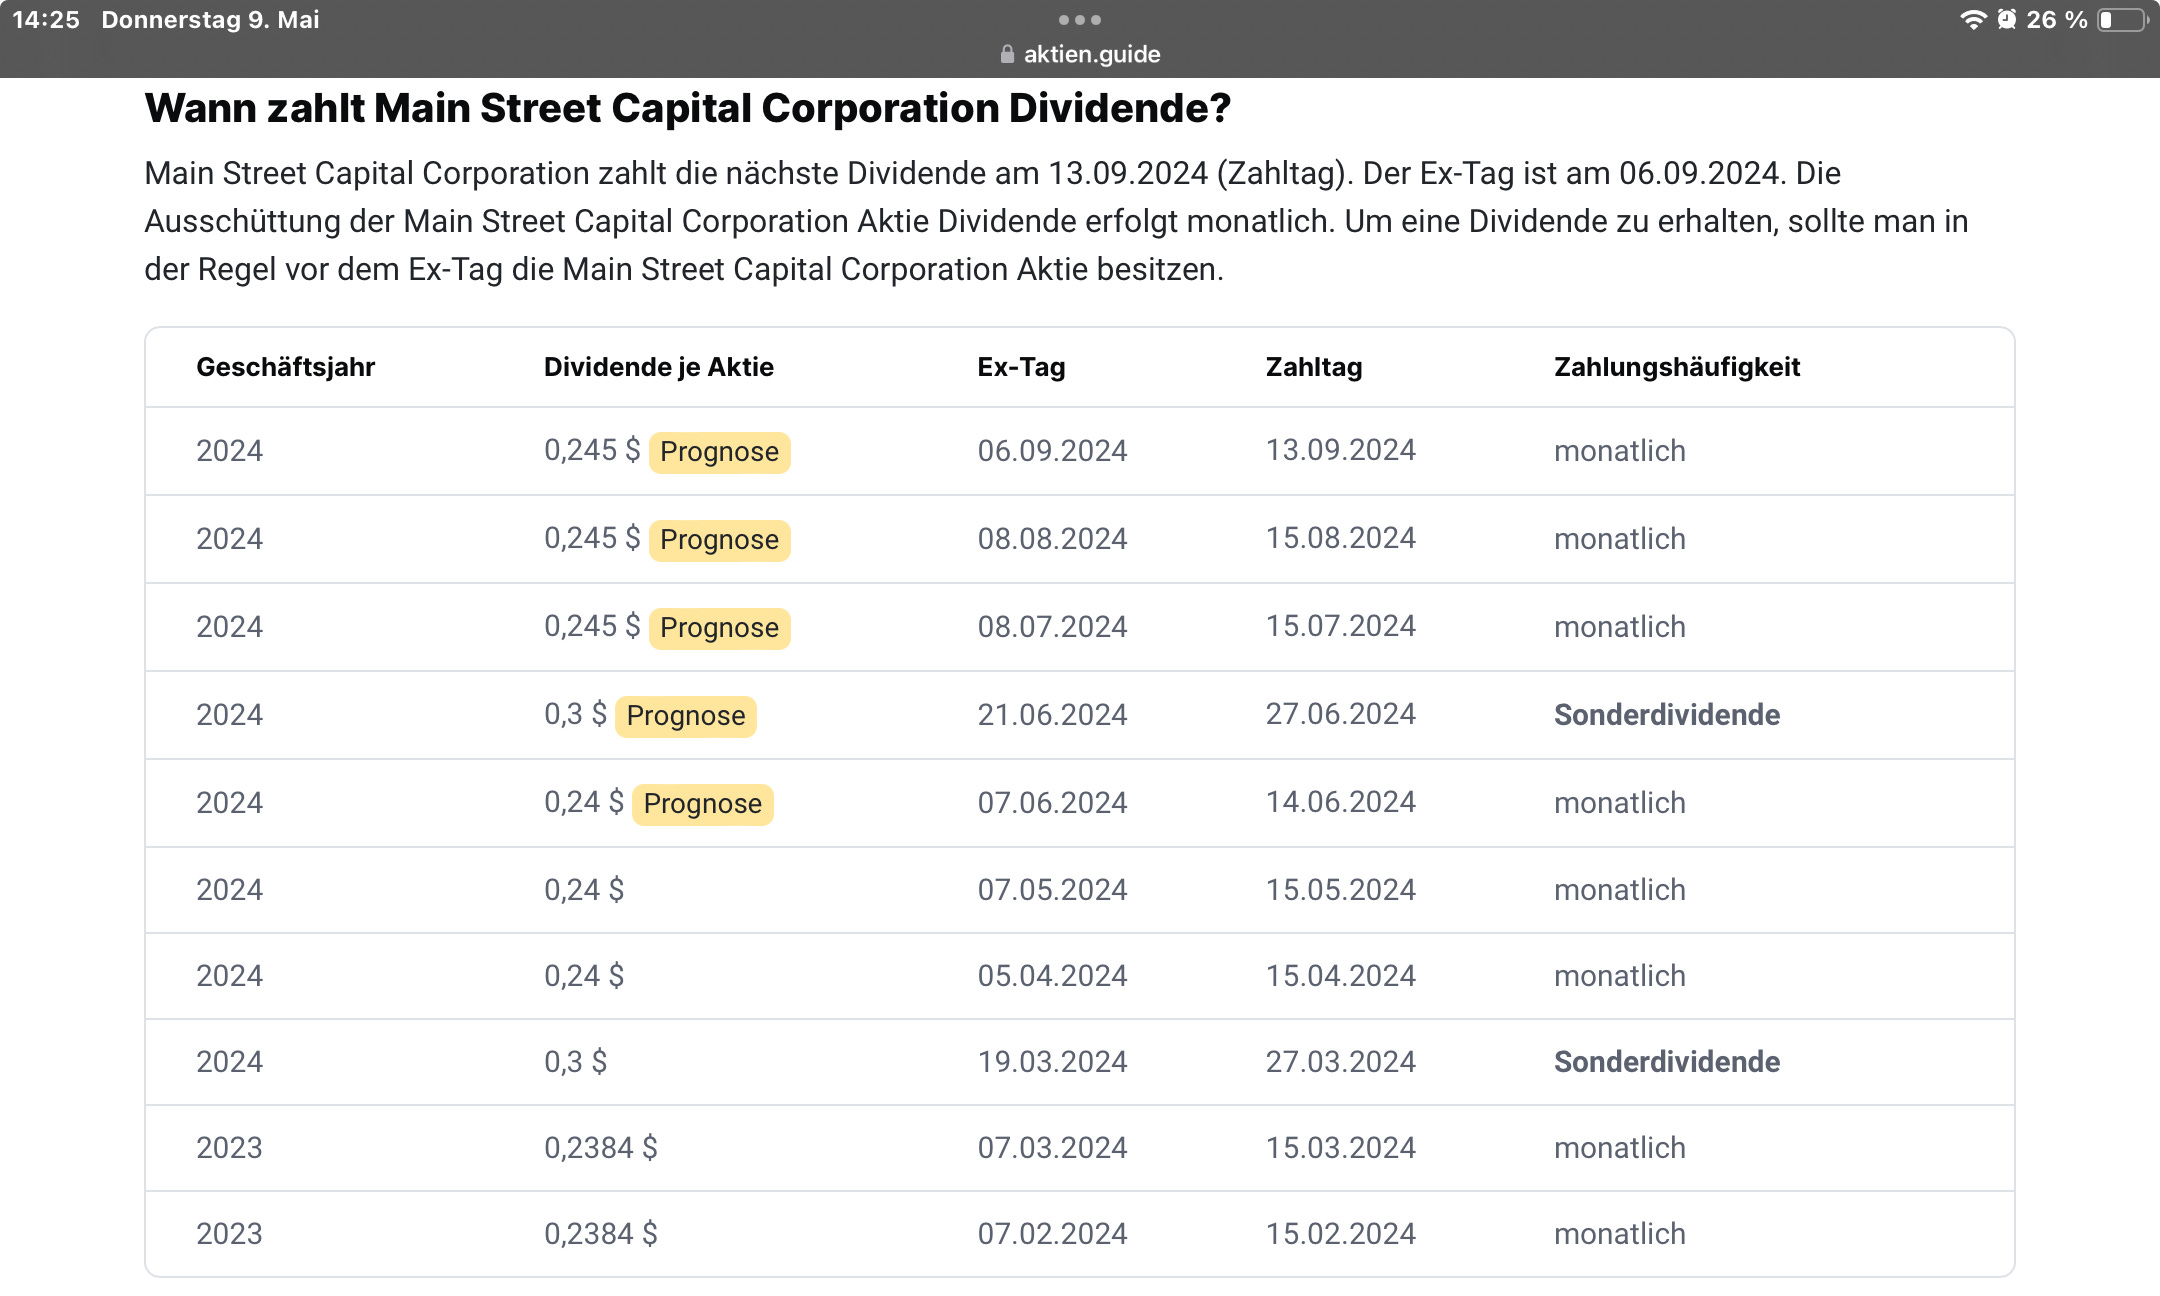Click the Zahltag 15.04.2024 cell
The width and height of the screenshot is (2160, 1296).
click(1341, 976)
